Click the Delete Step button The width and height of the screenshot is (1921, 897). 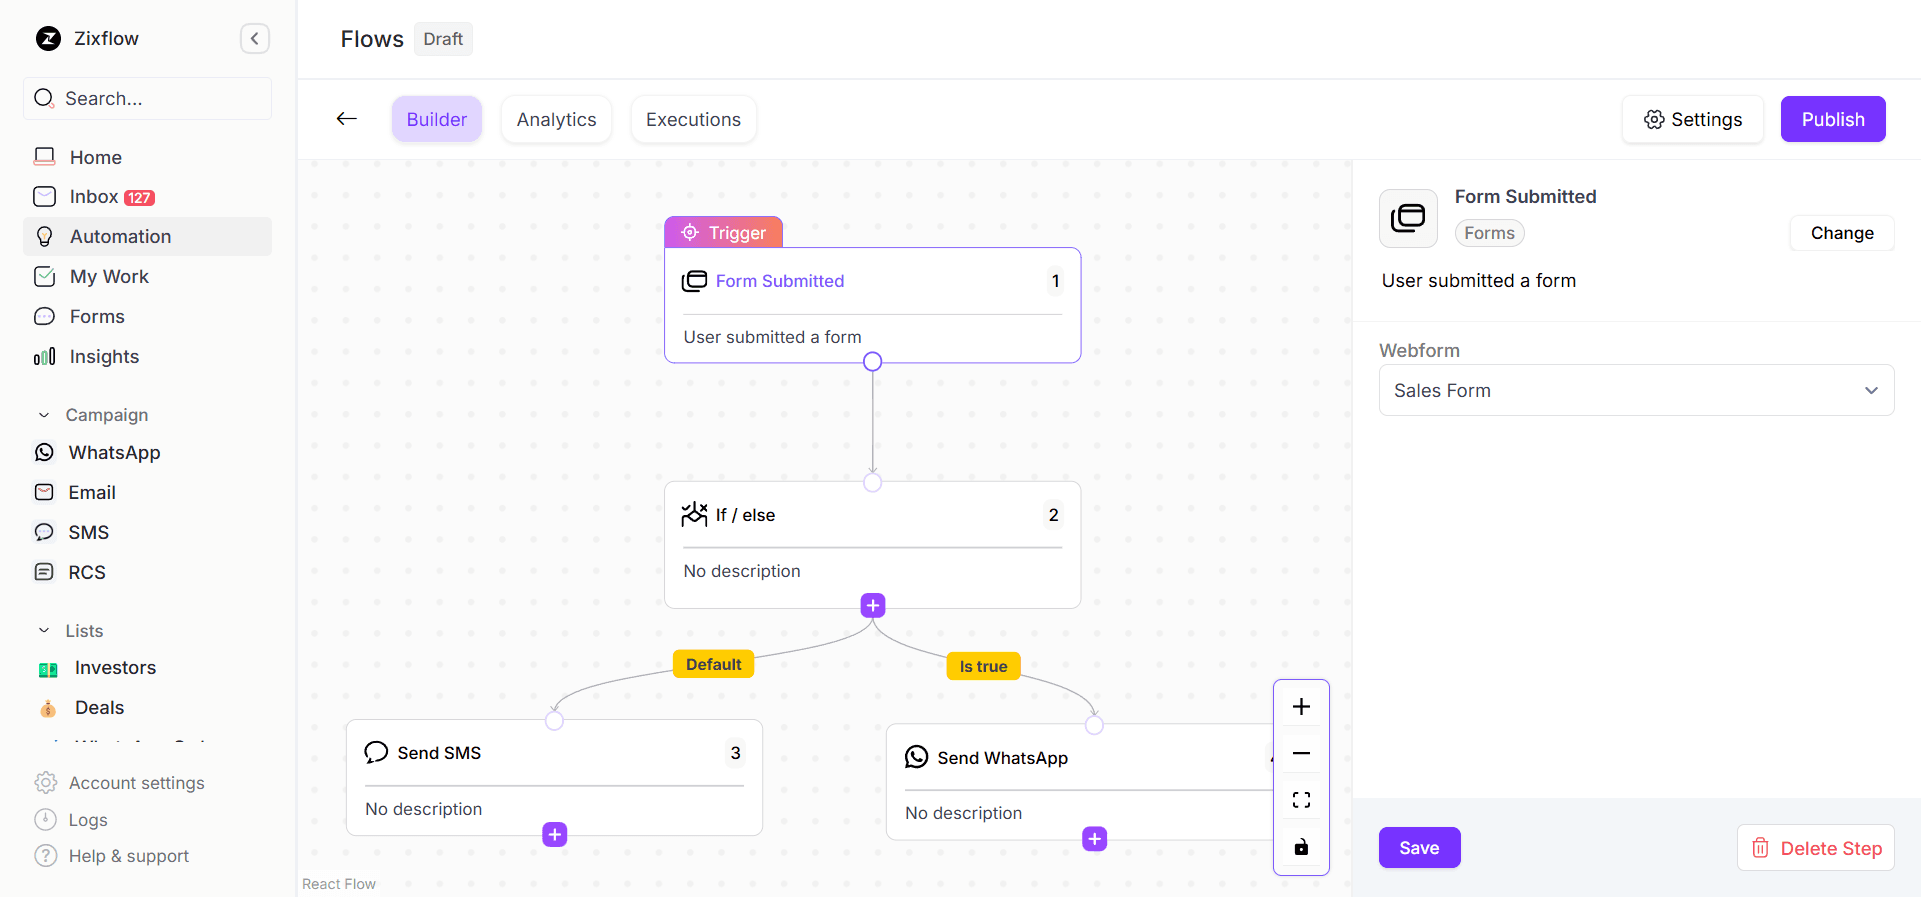tap(1815, 848)
